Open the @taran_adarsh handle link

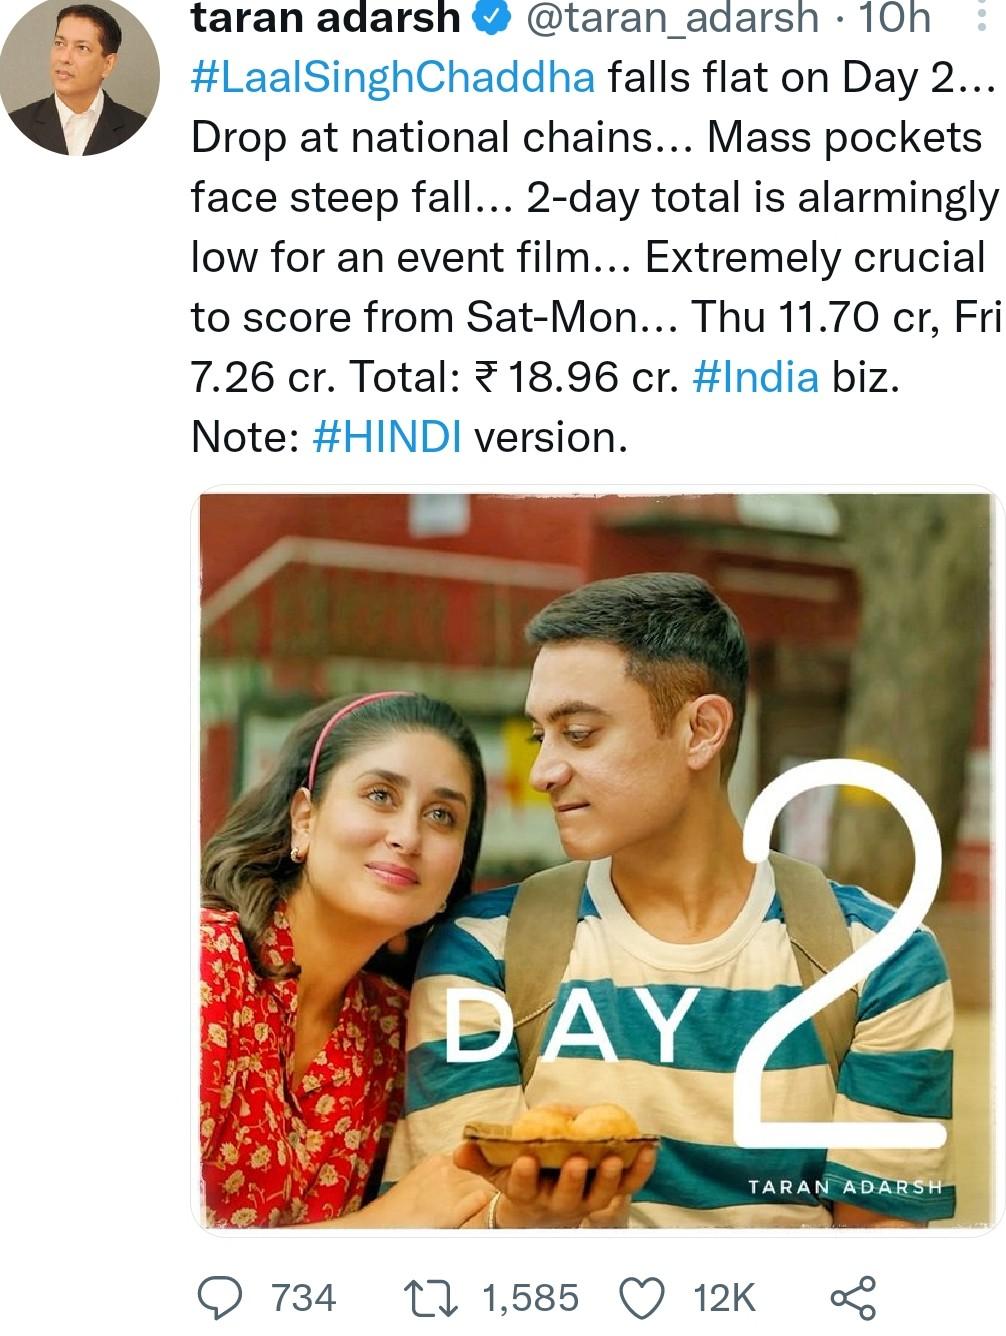tap(671, 17)
